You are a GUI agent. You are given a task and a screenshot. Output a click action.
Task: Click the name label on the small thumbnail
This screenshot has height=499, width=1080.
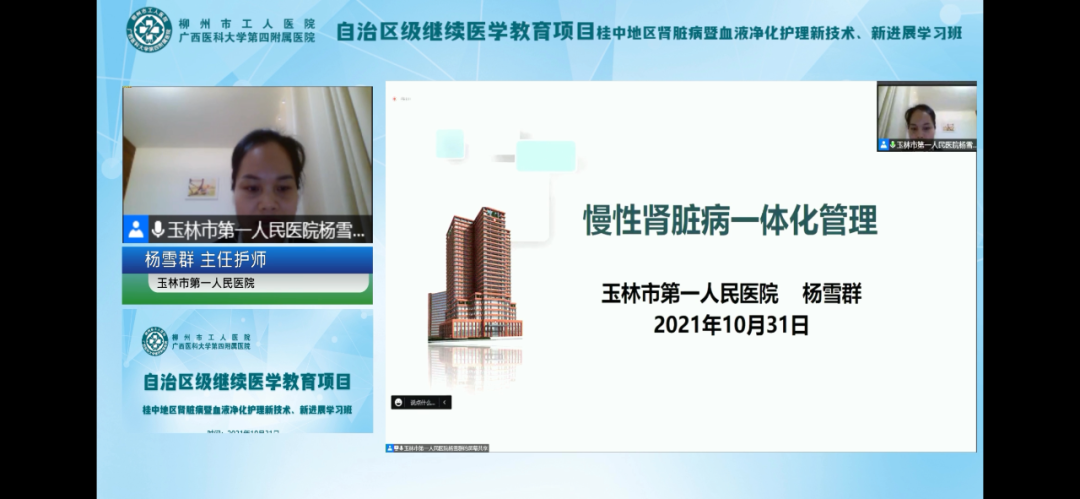point(936,145)
